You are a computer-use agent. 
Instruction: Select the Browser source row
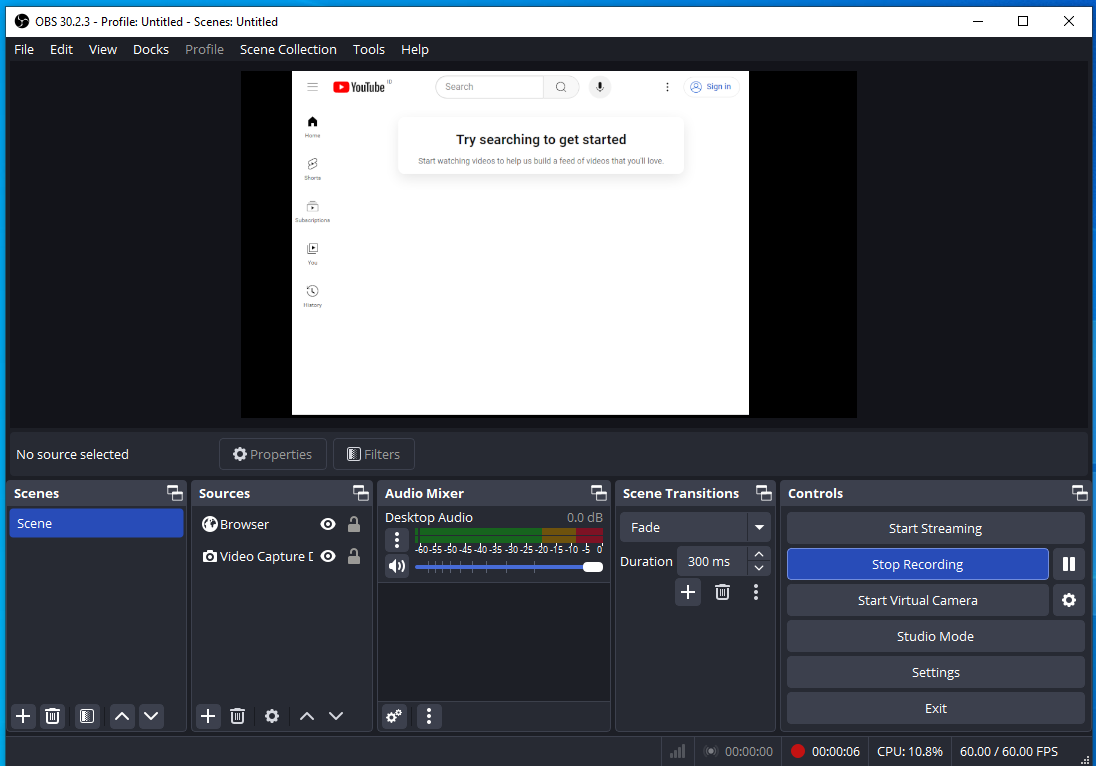pos(282,524)
